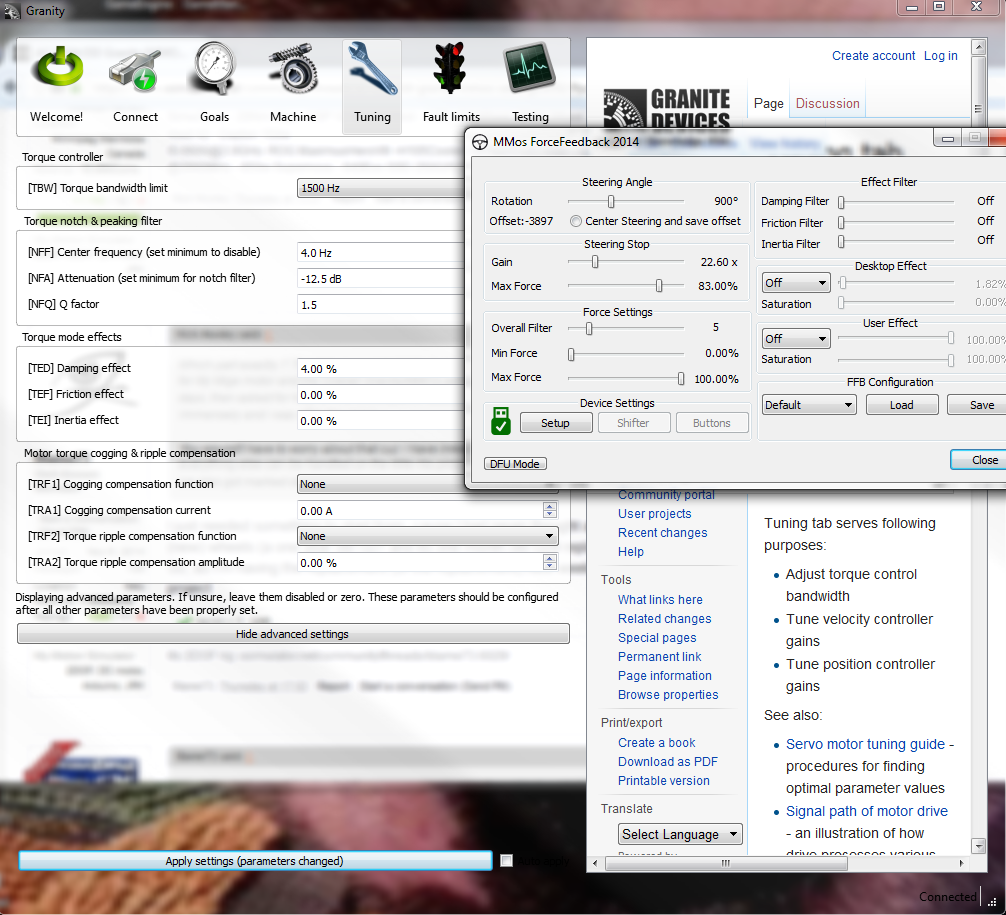Click the Printable version link
Screen dimensions: 1006x915
tap(664, 781)
